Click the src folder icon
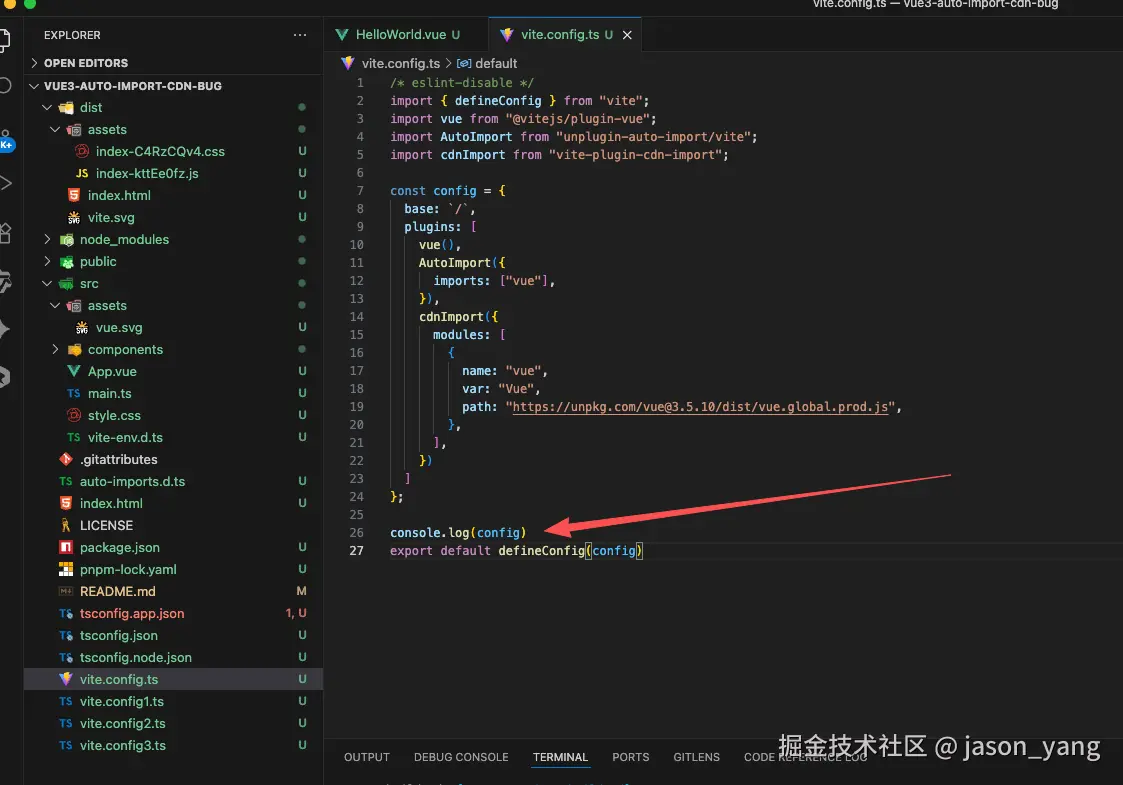Viewport: 1123px width, 785px height. pyautogui.click(x=67, y=284)
